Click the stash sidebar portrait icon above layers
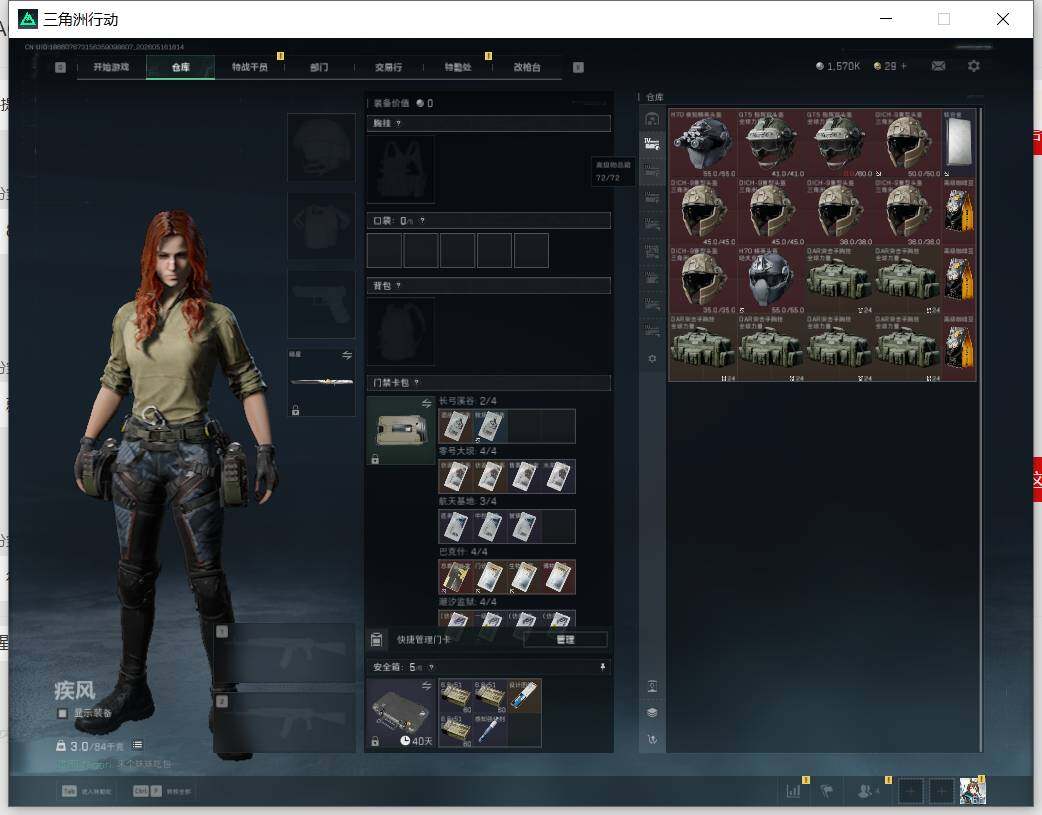Image resolution: width=1042 pixels, height=815 pixels. coord(652,686)
